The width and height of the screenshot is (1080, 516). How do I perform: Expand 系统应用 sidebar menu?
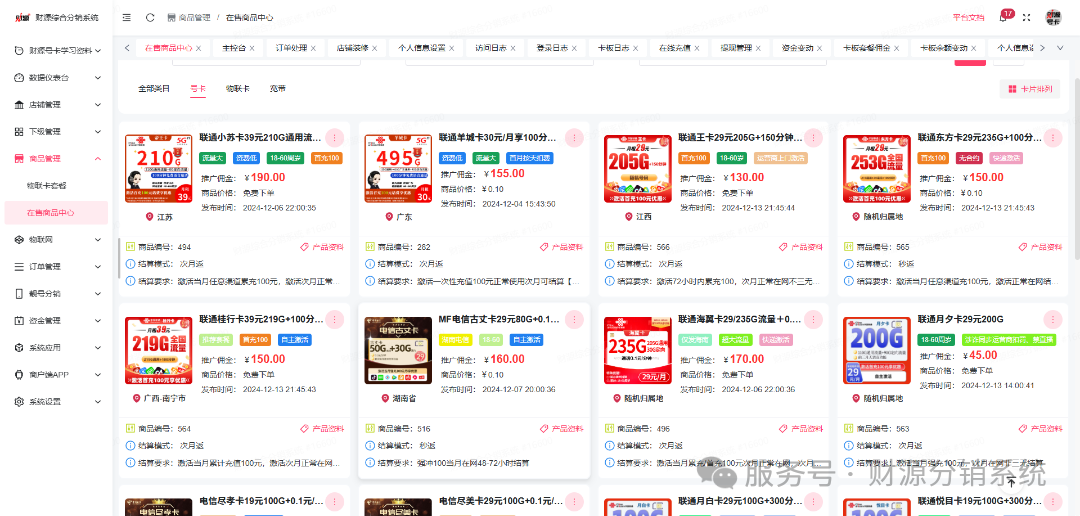pyautogui.click(x=56, y=347)
